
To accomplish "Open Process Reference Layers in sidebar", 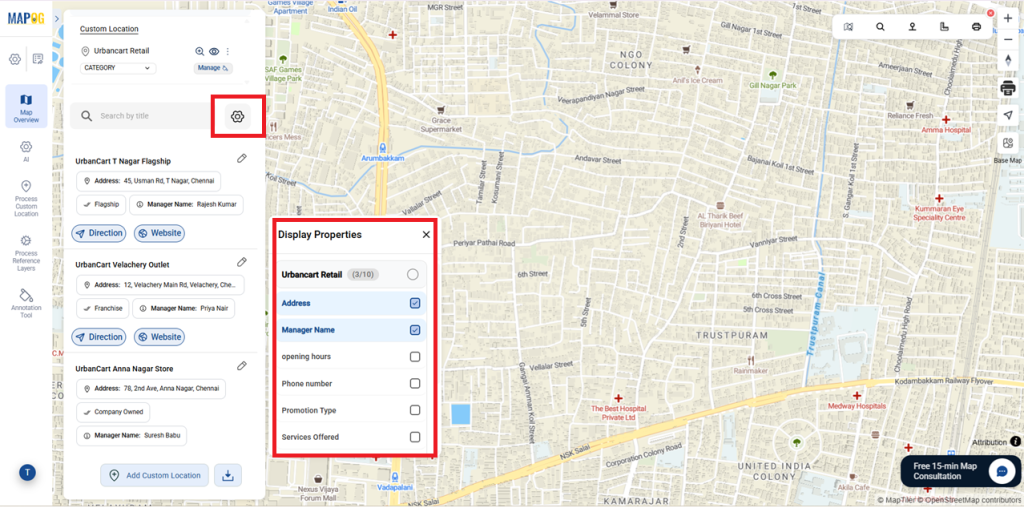I will (x=26, y=253).
